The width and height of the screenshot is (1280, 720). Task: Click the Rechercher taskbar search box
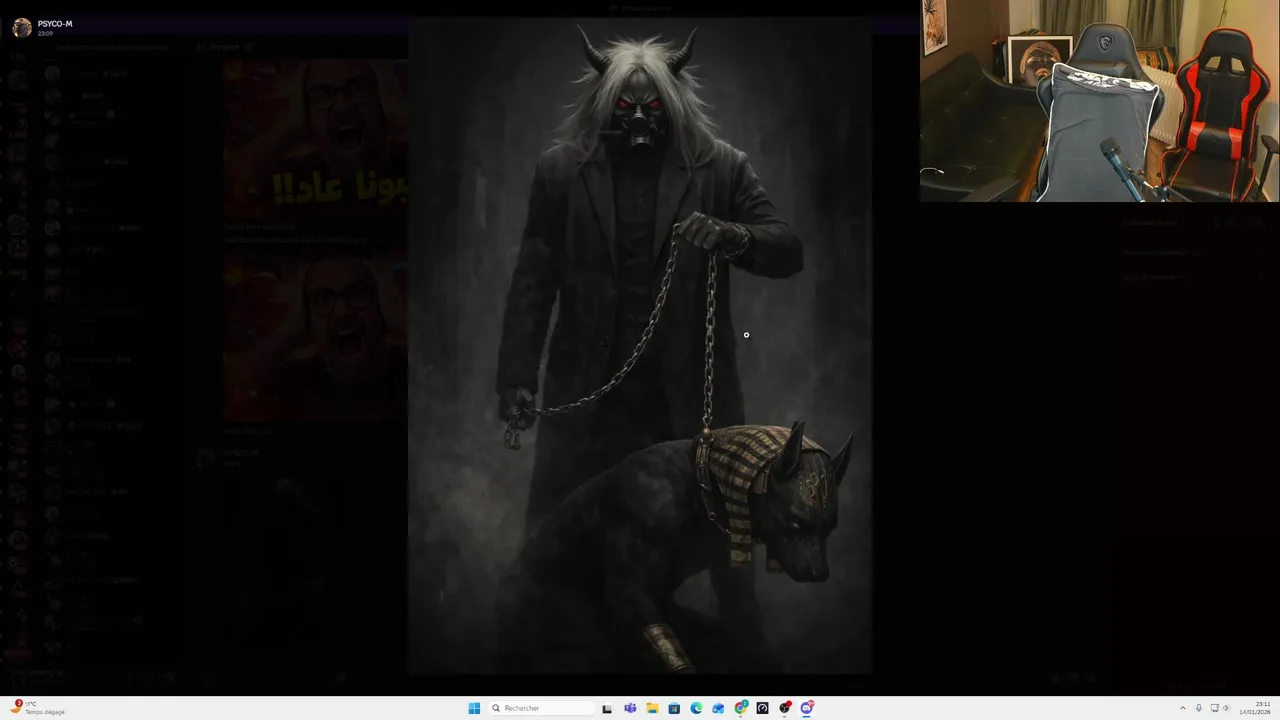[541, 708]
